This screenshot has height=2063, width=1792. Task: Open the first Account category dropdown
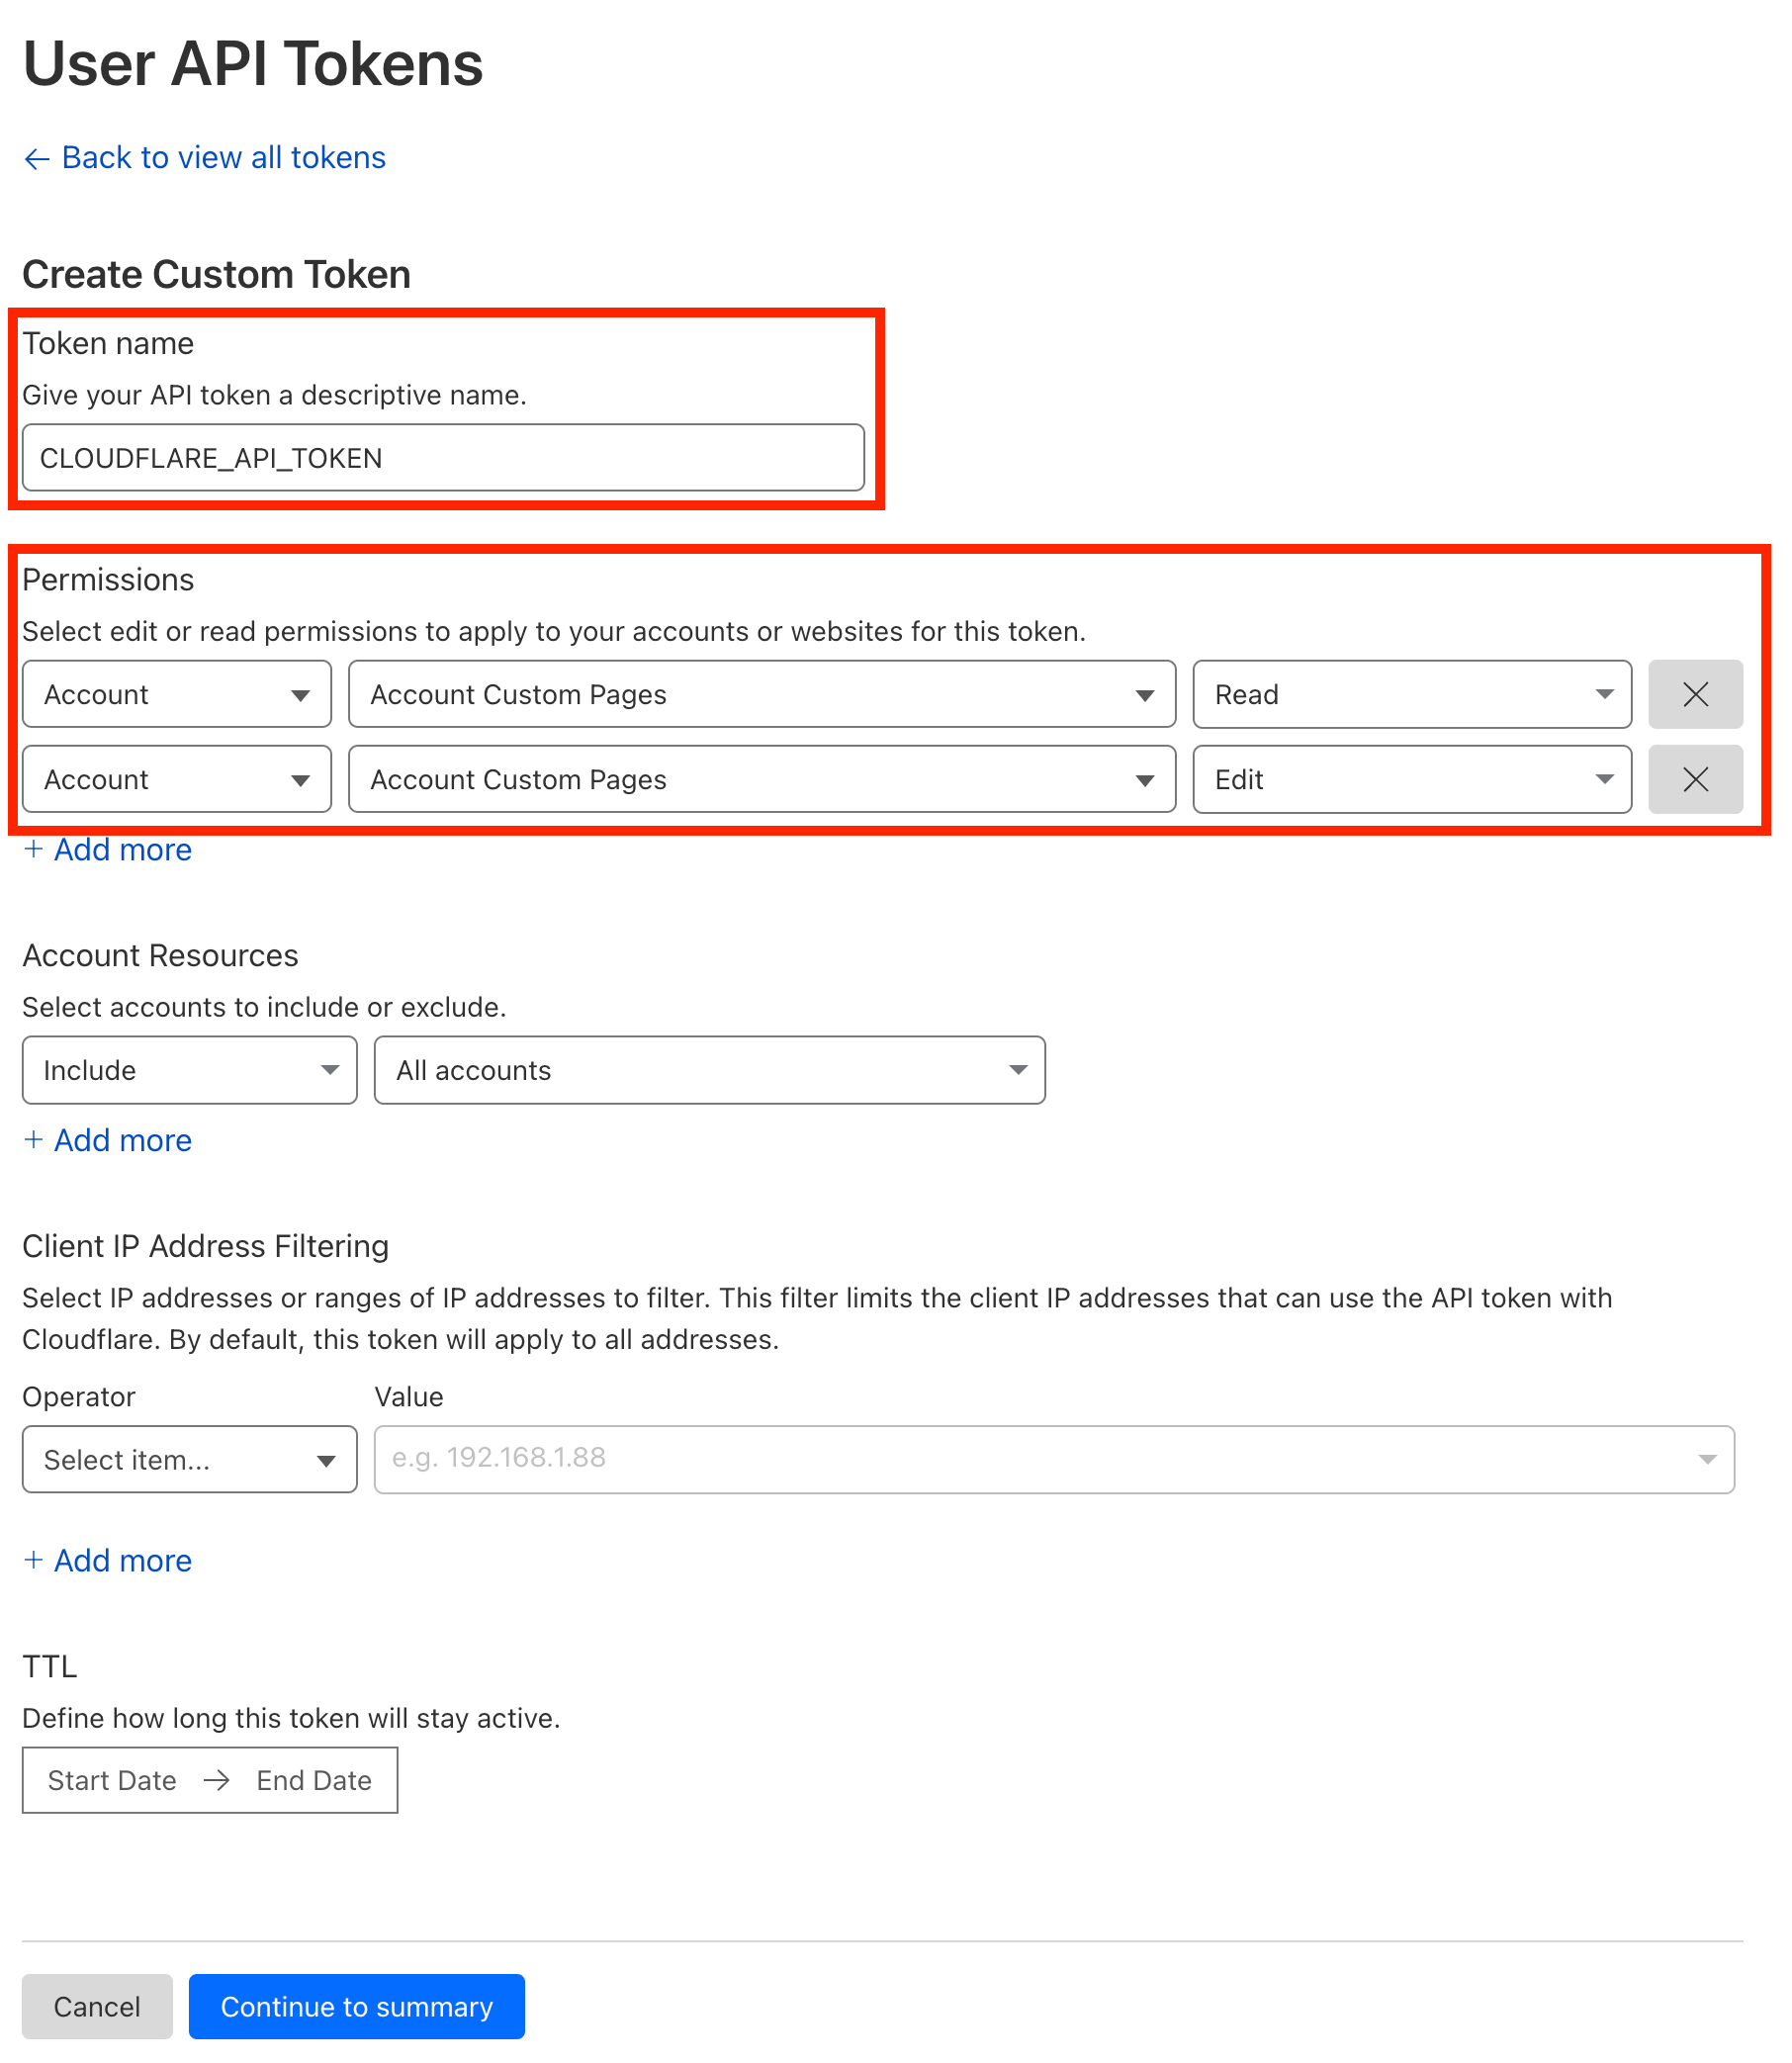pos(176,694)
